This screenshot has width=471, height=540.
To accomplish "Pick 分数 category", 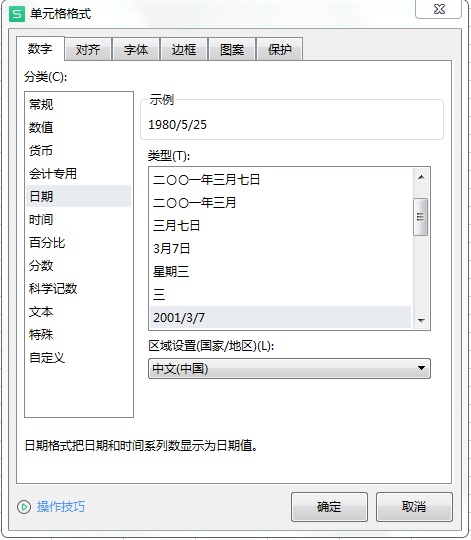I will click(x=78, y=266).
